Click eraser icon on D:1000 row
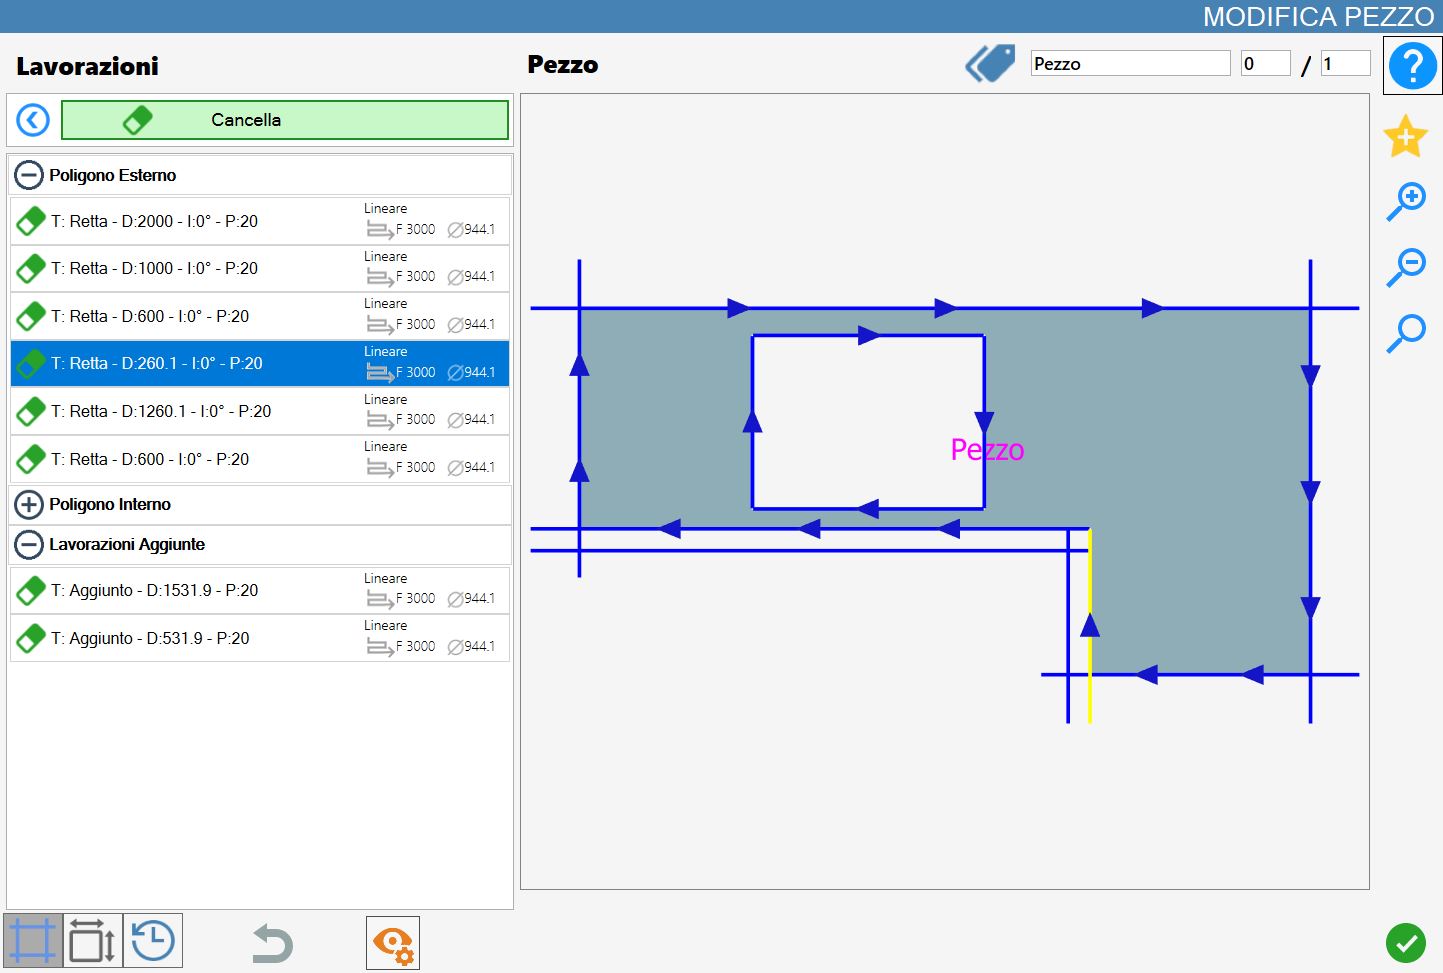The width and height of the screenshot is (1443, 973). pyautogui.click(x=31, y=269)
